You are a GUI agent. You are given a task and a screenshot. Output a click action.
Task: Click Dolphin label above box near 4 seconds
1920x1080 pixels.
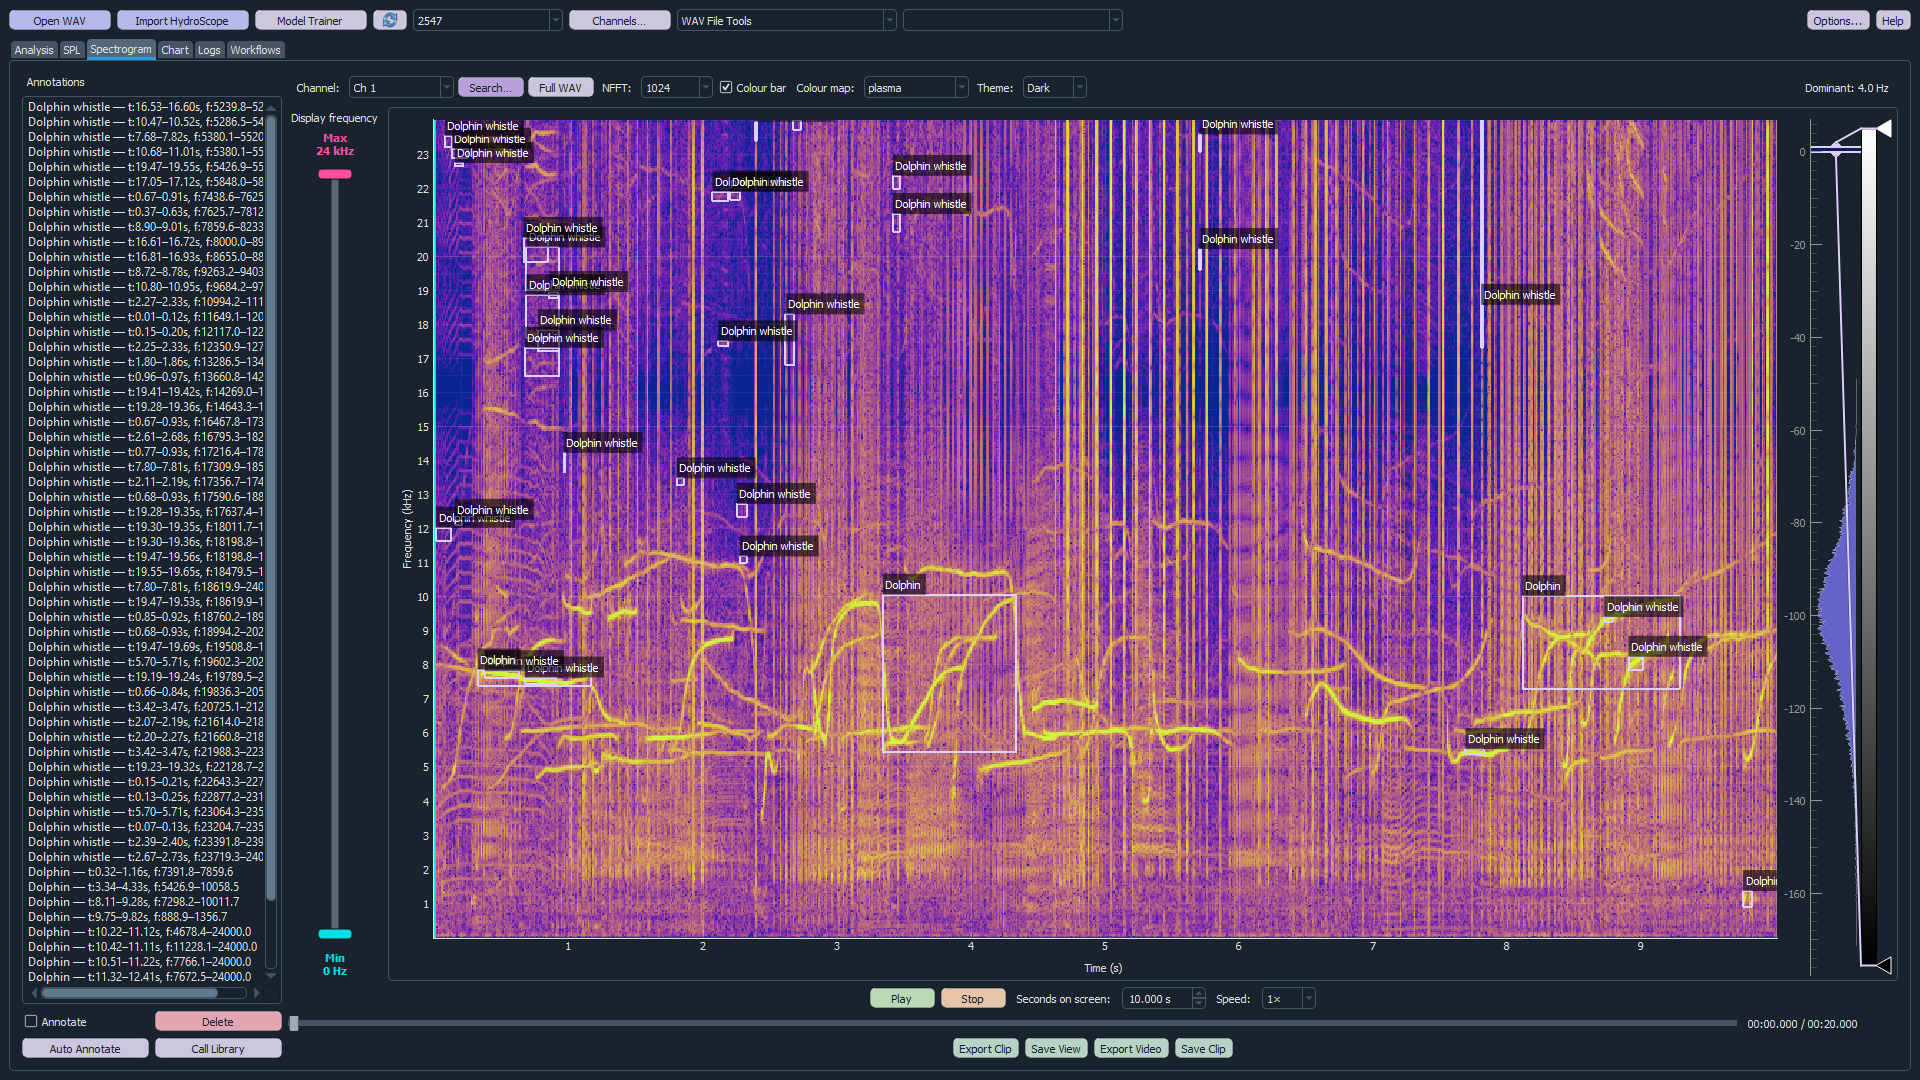click(x=903, y=585)
